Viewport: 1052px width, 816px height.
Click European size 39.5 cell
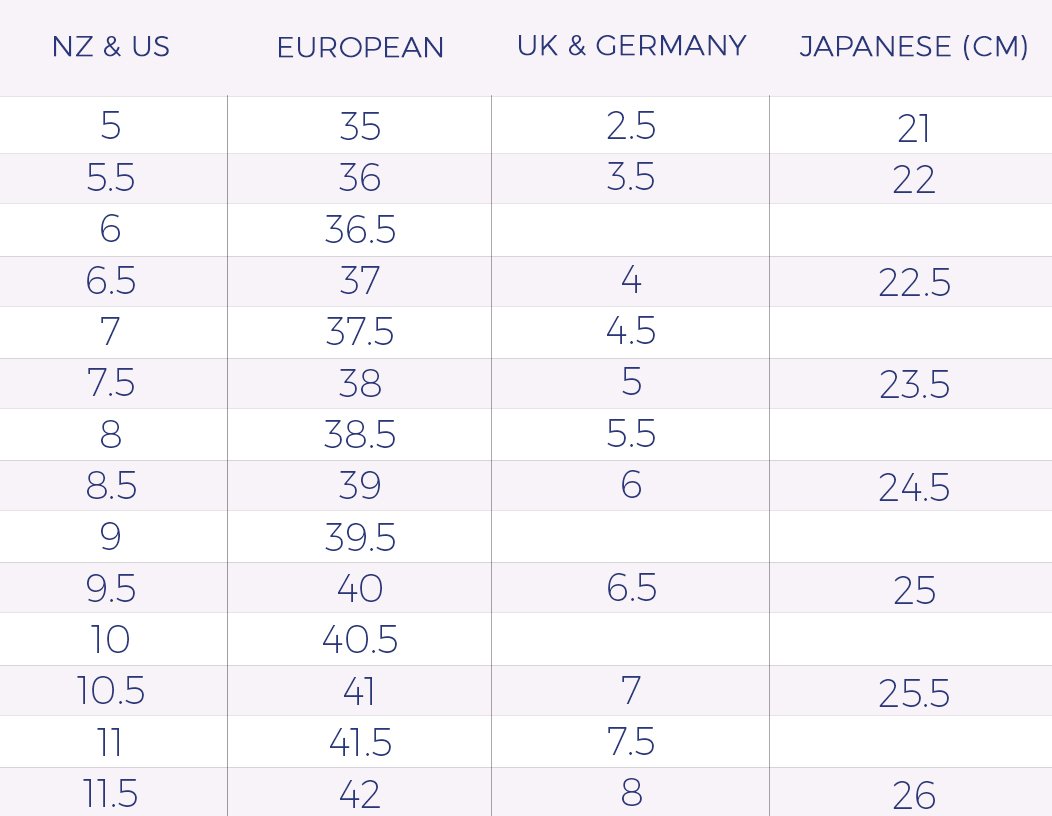tap(360, 538)
